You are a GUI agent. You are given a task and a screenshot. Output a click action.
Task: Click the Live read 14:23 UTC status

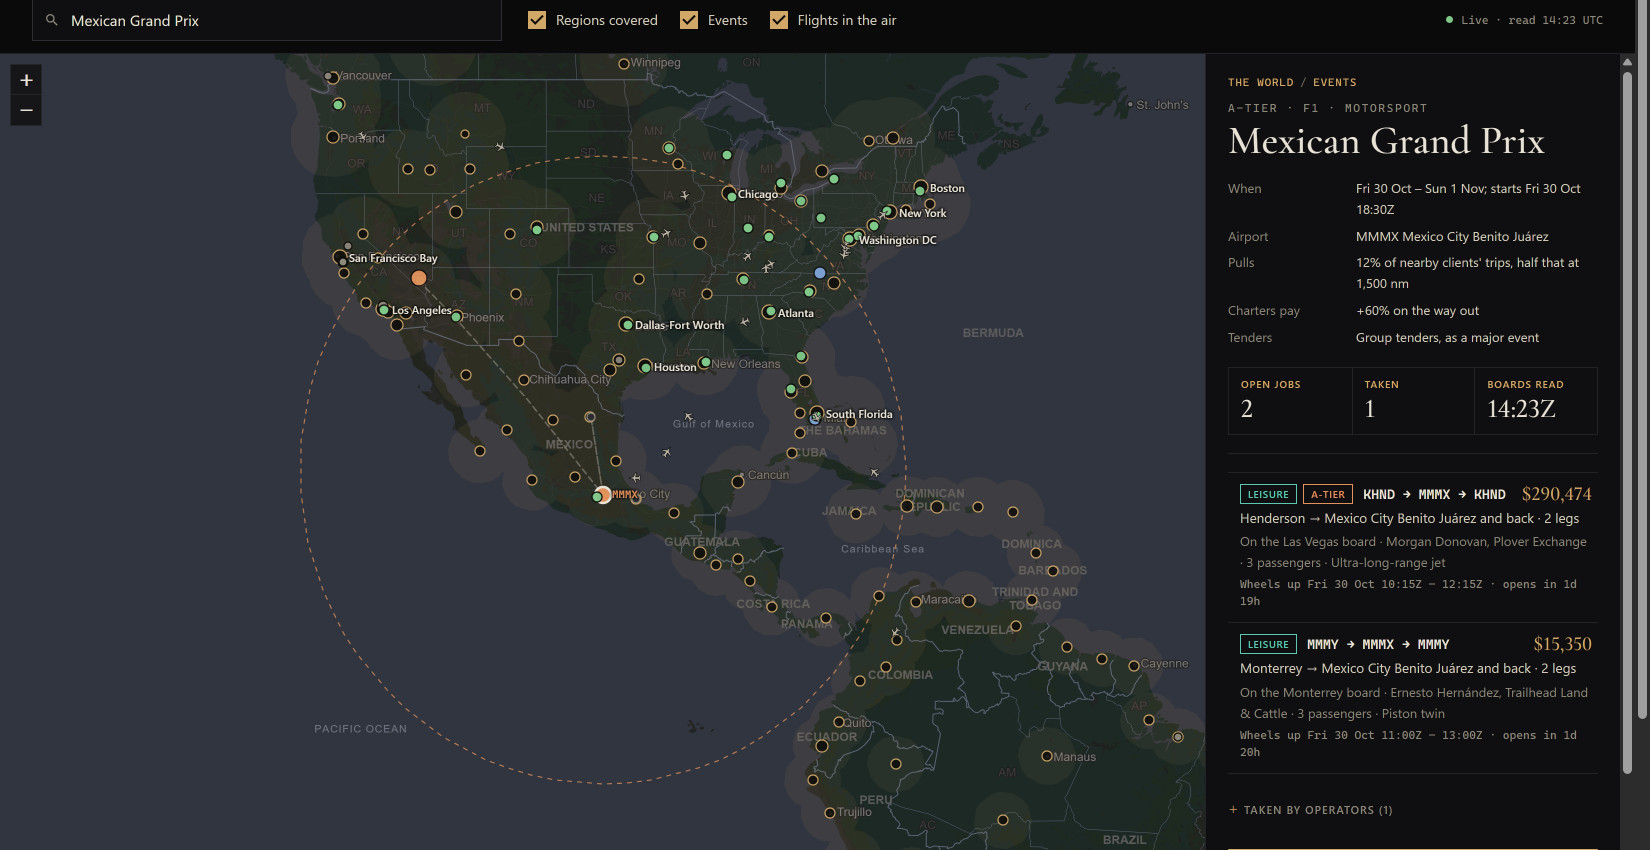pos(1524,20)
